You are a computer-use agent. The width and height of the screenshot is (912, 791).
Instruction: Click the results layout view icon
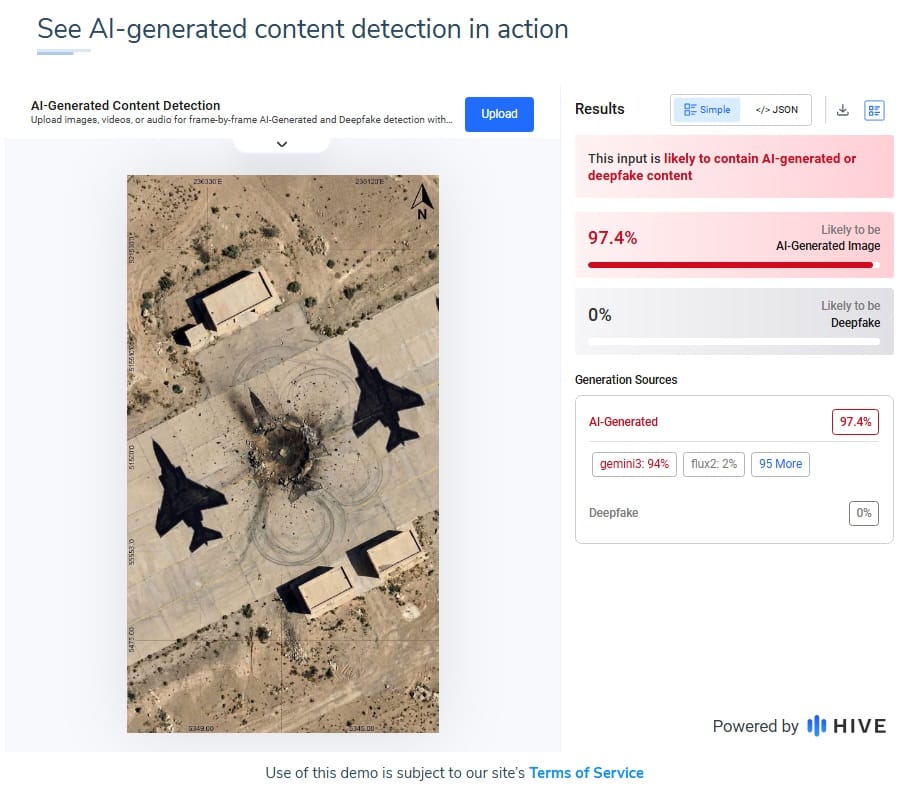pos(874,110)
